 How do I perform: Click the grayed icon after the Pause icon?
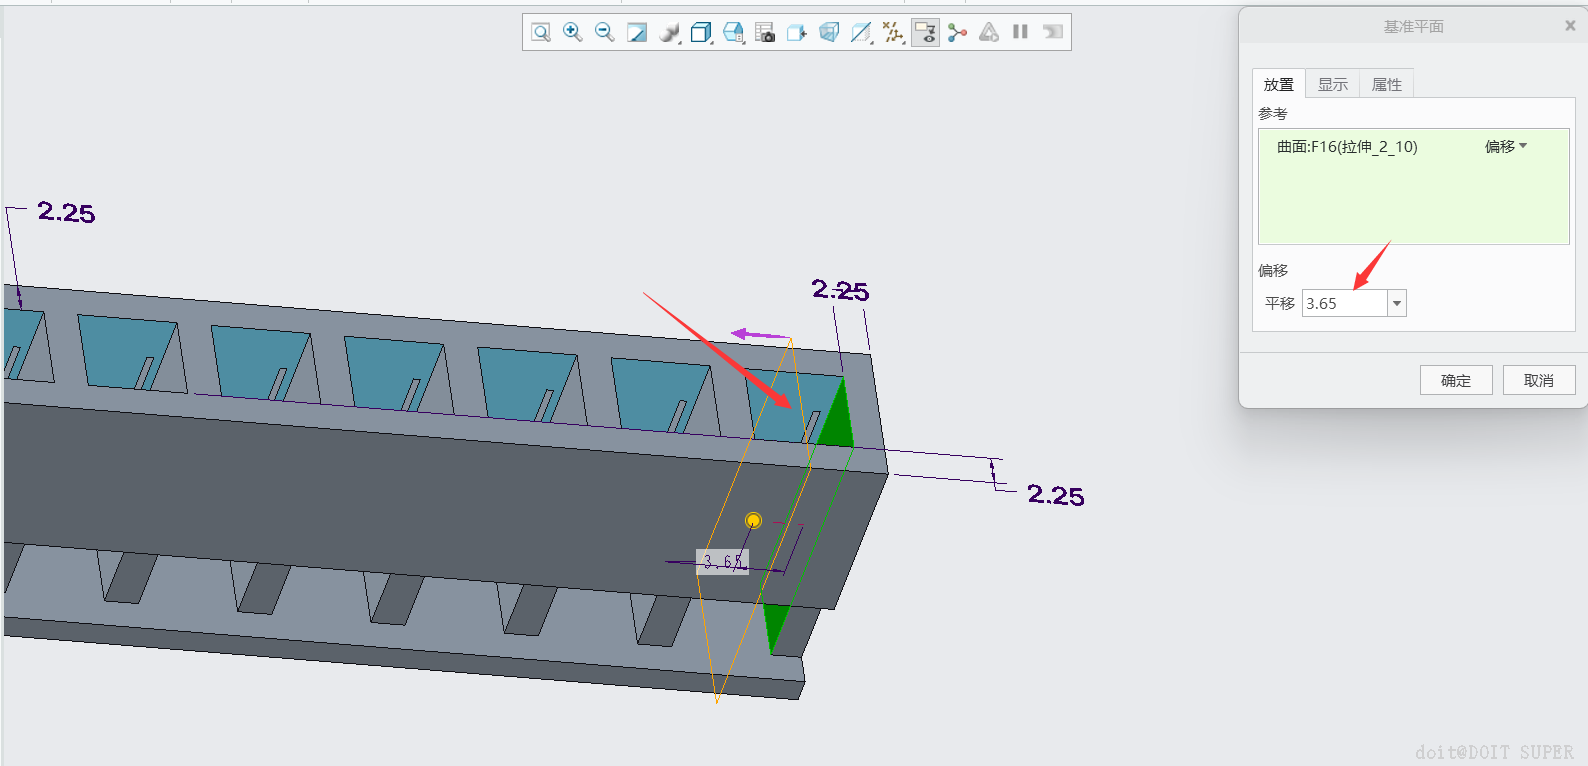pos(1052,32)
